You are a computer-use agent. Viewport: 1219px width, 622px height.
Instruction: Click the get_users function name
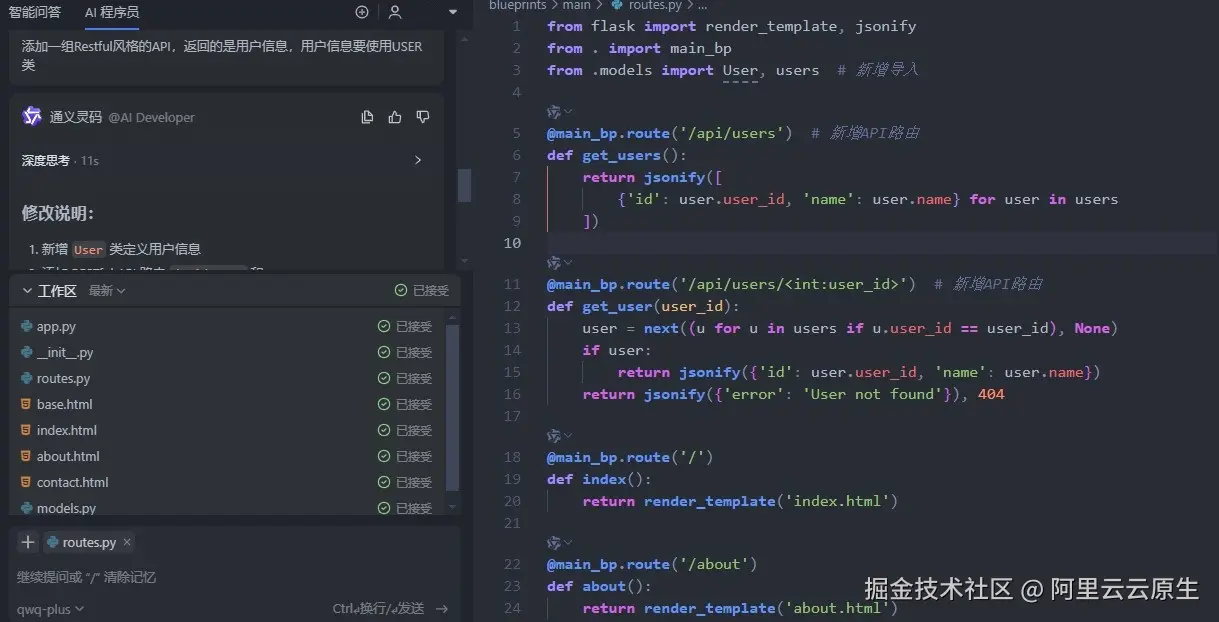[x=621, y=155]
